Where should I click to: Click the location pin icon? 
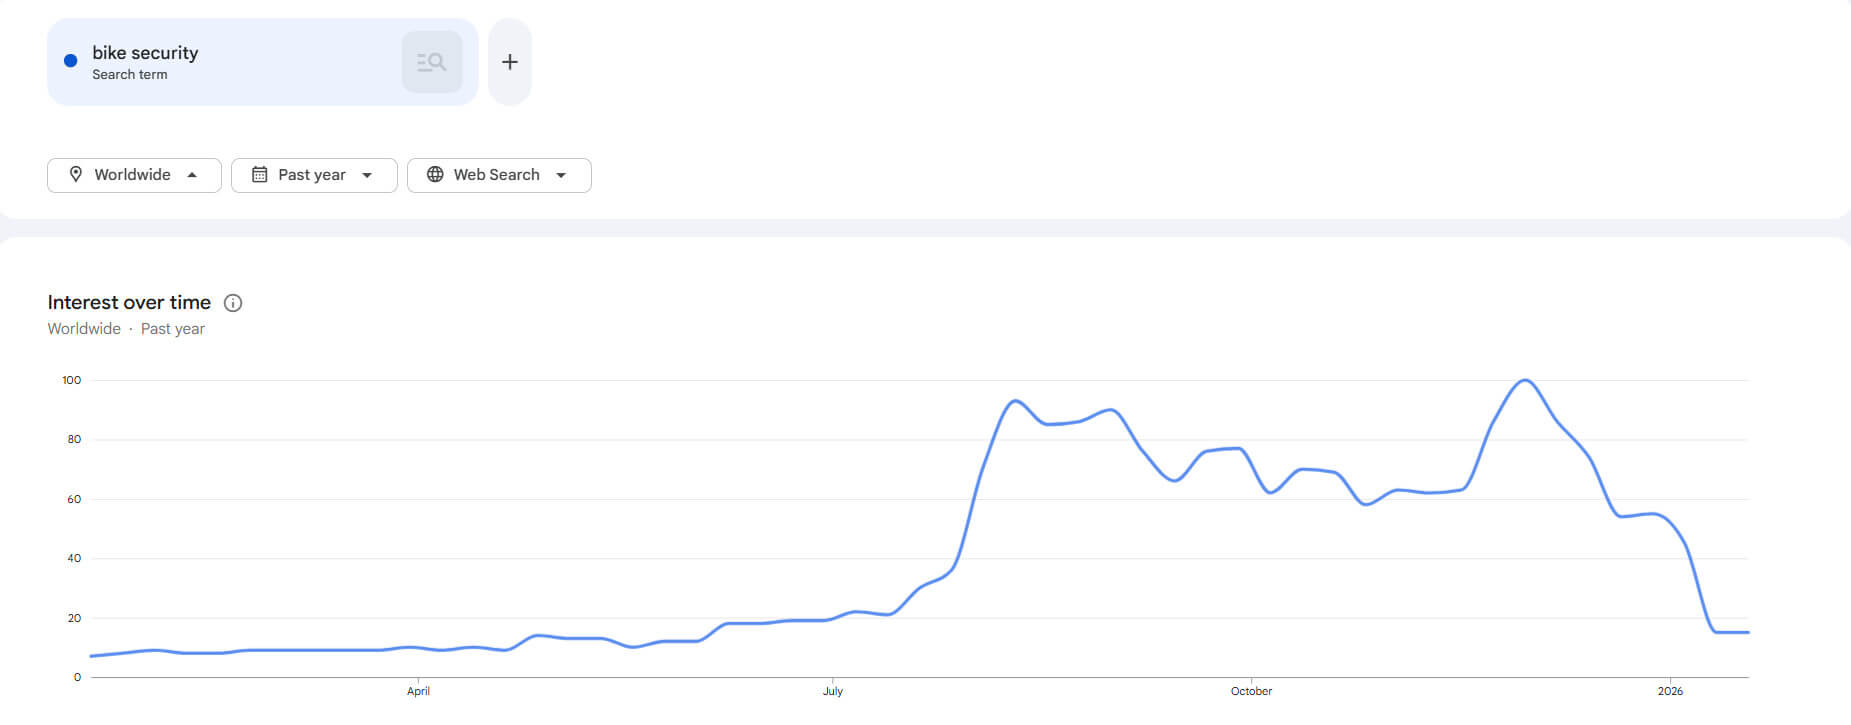click(76, 175)
